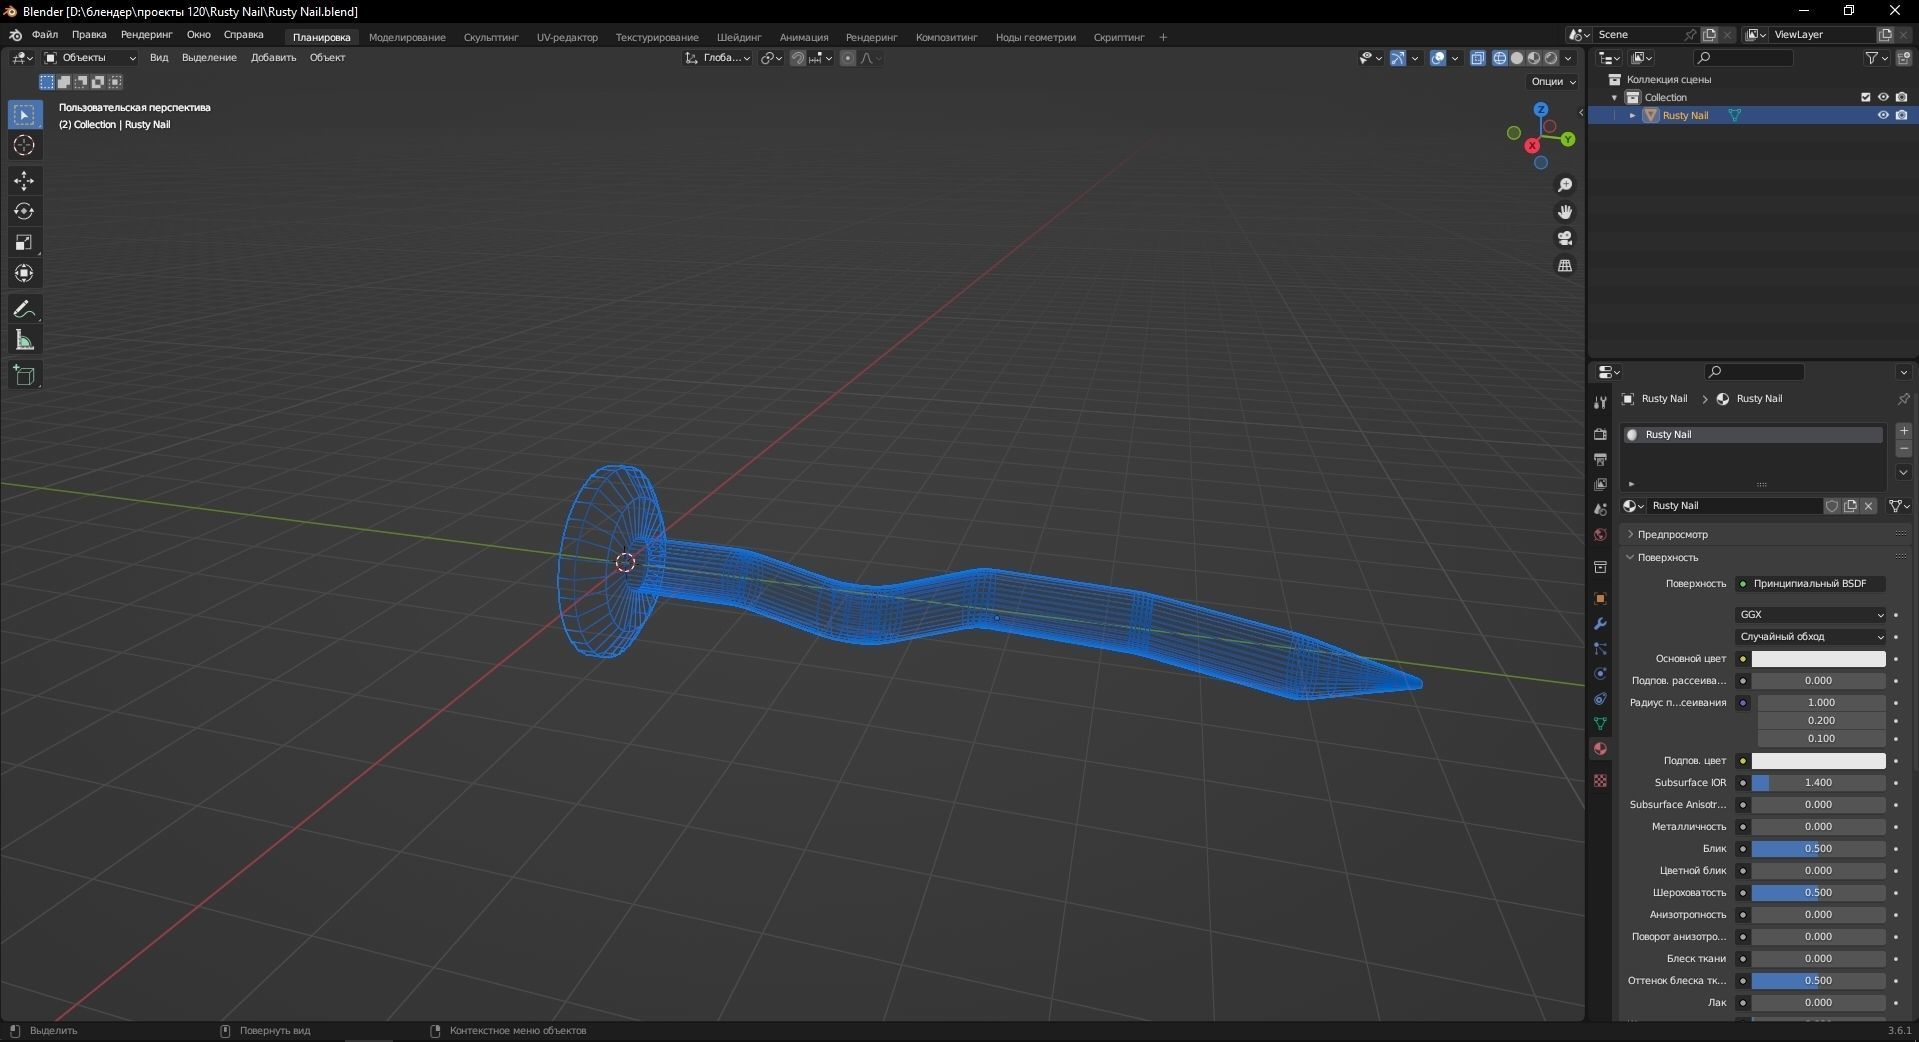Viewport: 1919px width, 1042px height.
Task: Switch to 'Шейдинг' workspace tab
Action: pyautogui.click(x=739, y=37)
